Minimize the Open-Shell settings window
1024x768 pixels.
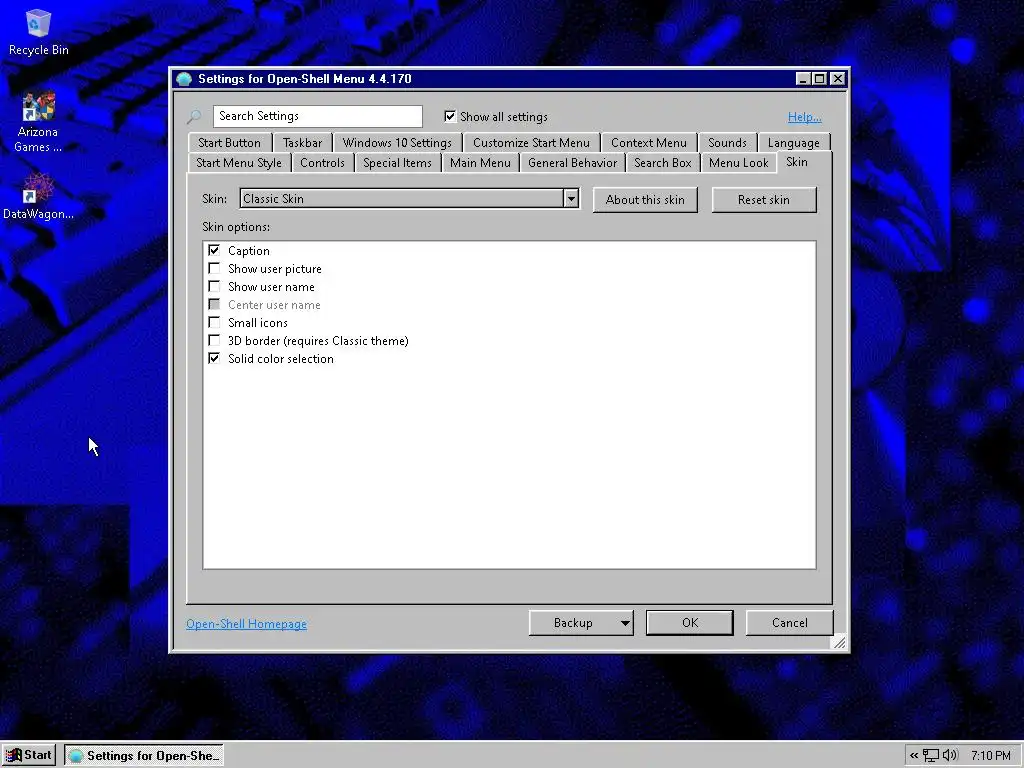tap(803, 79)
